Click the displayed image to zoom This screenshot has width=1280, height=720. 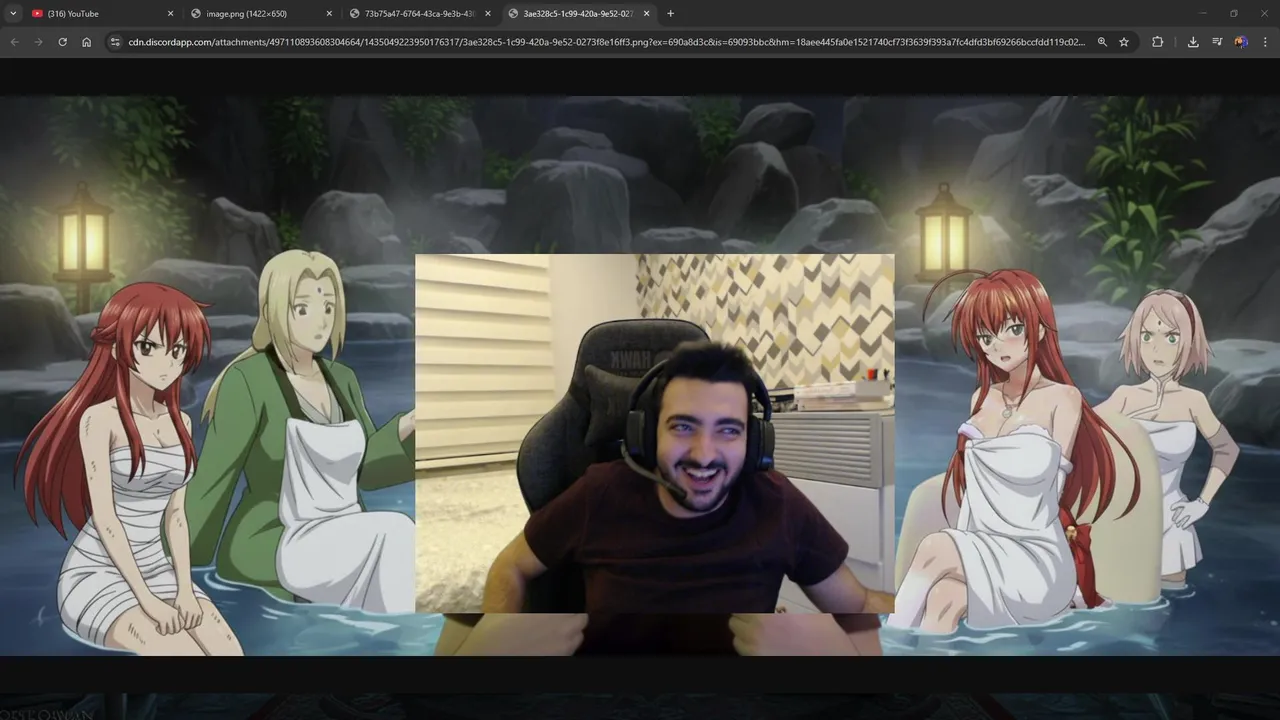pyautogui.click(x=640, y=376)
